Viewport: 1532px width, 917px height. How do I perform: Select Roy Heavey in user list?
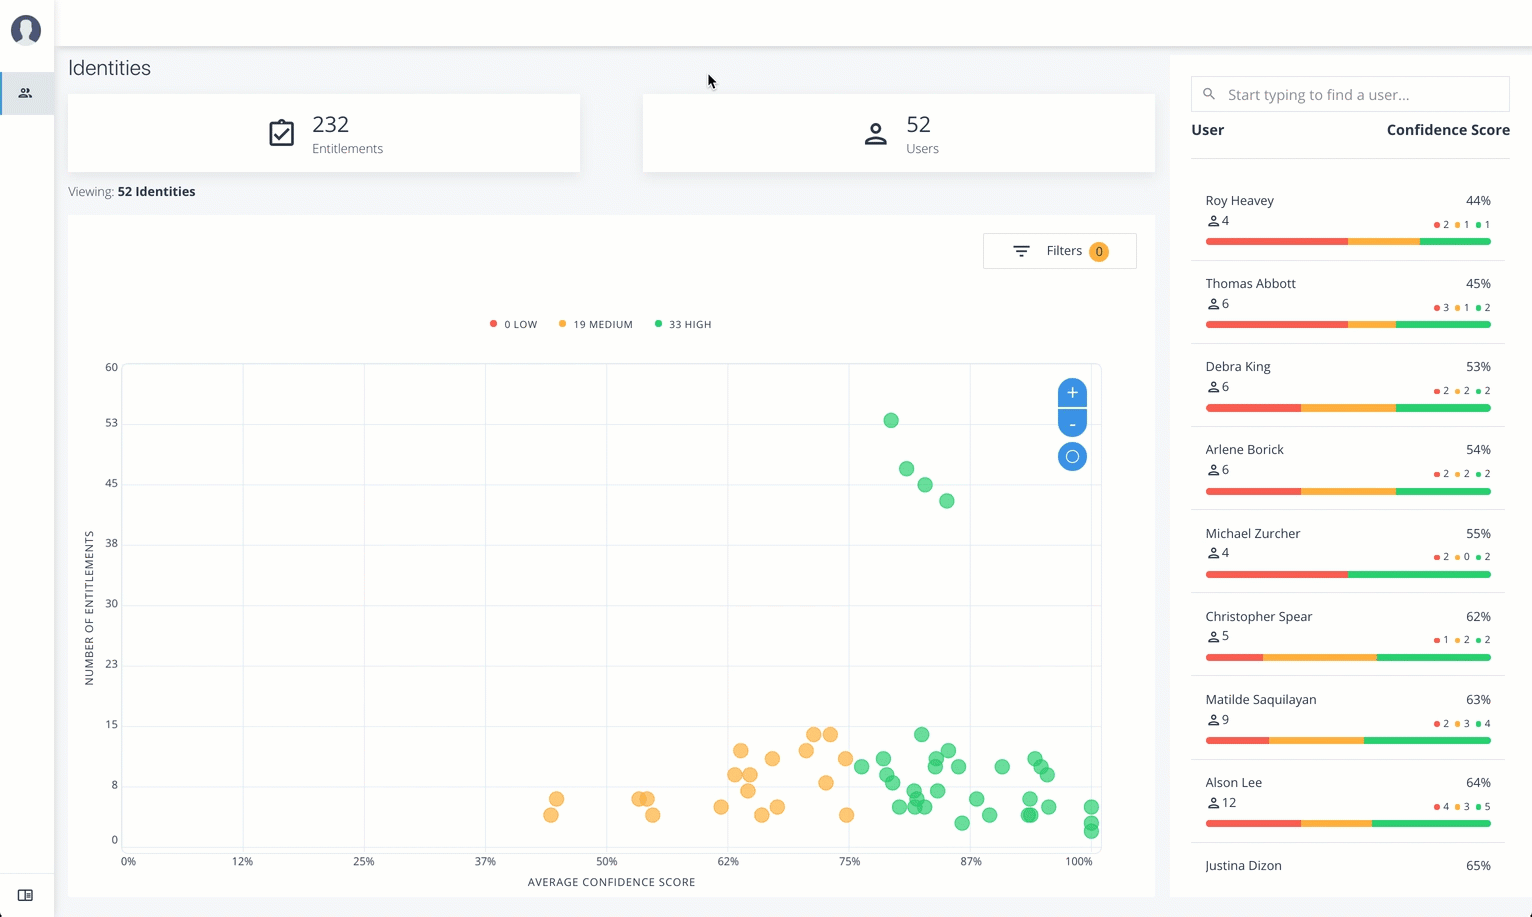pyautogui.click(x=1239, y=201)
